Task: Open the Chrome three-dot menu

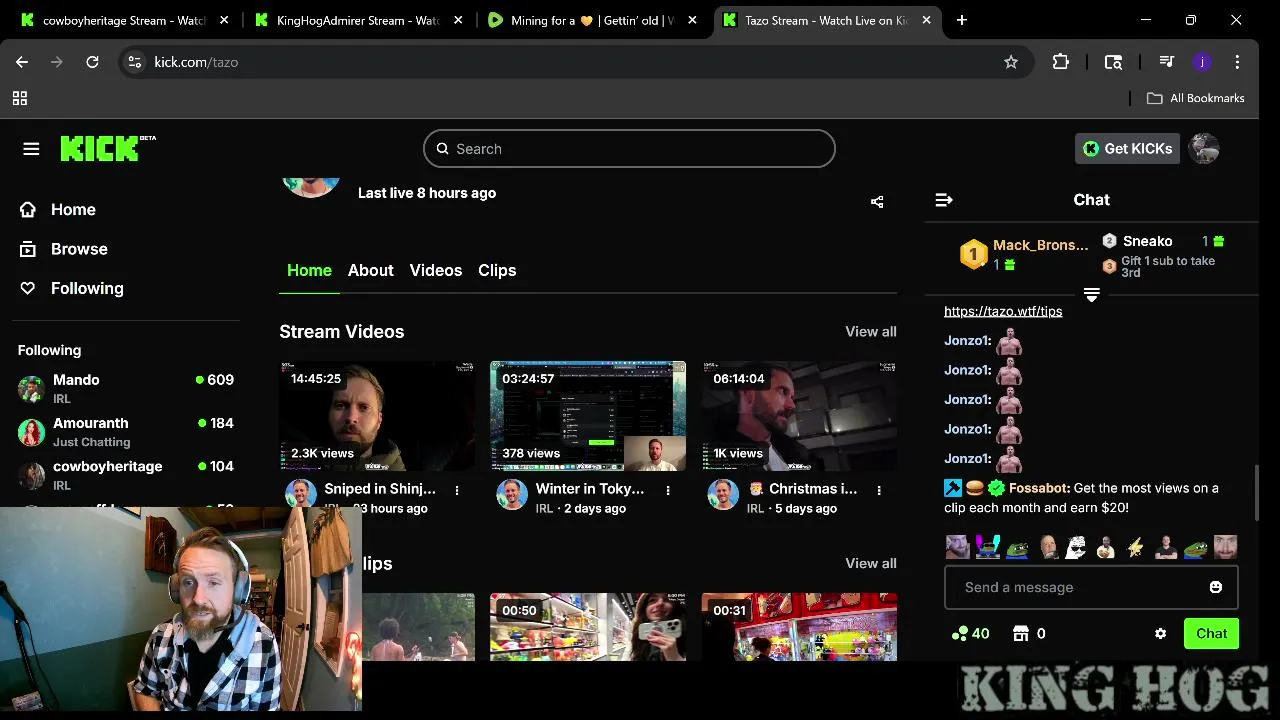Action: point(1238,62)
